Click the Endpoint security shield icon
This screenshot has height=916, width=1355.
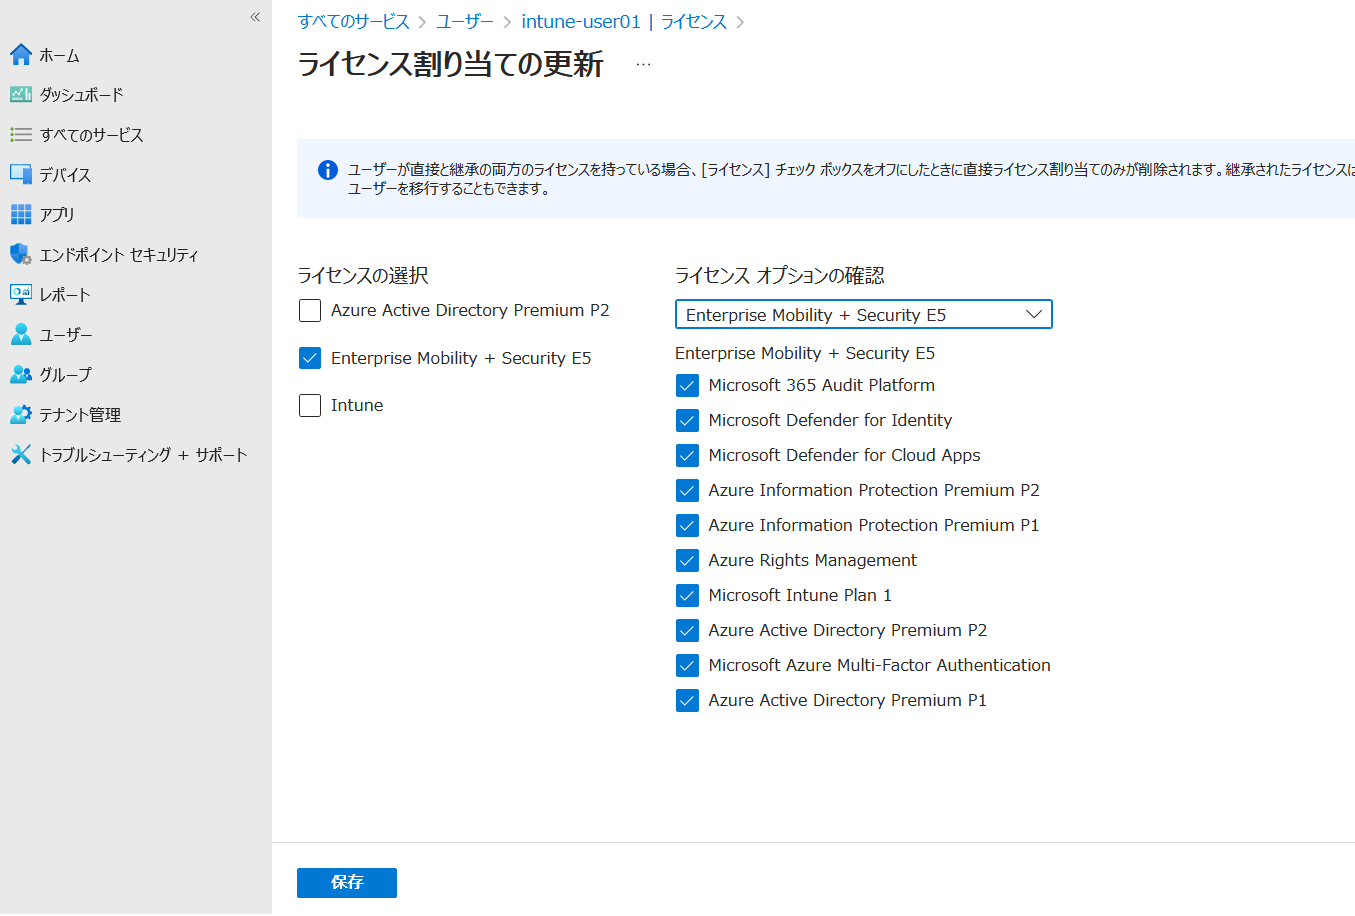[x=21, y=254]
